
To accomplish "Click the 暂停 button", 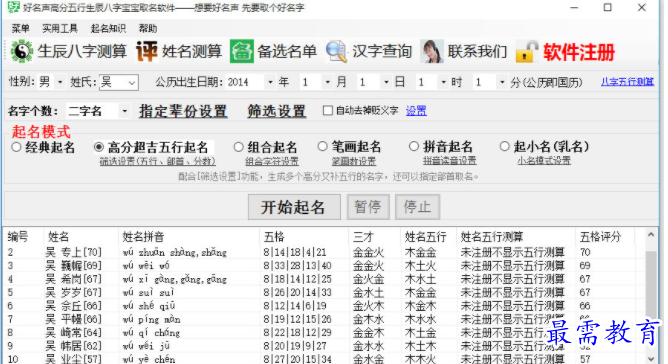I will [x=368, y=207].
